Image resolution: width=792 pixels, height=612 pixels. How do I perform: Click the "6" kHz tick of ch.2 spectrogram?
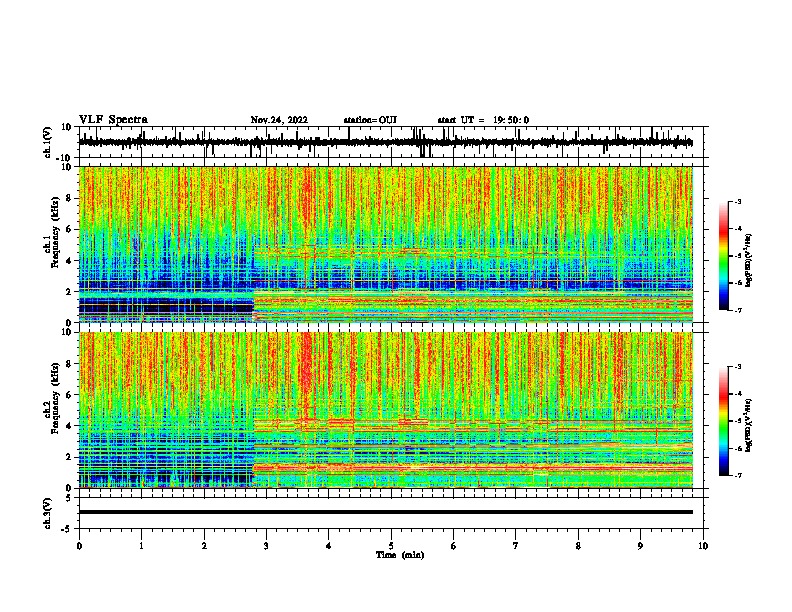pos(69,394)
